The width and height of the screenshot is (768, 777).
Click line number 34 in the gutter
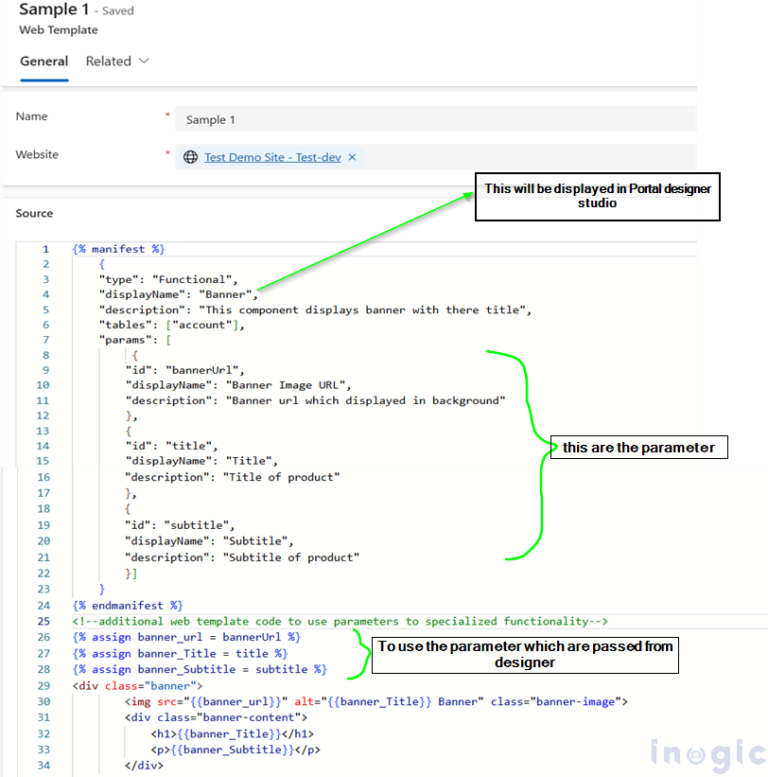44,766
